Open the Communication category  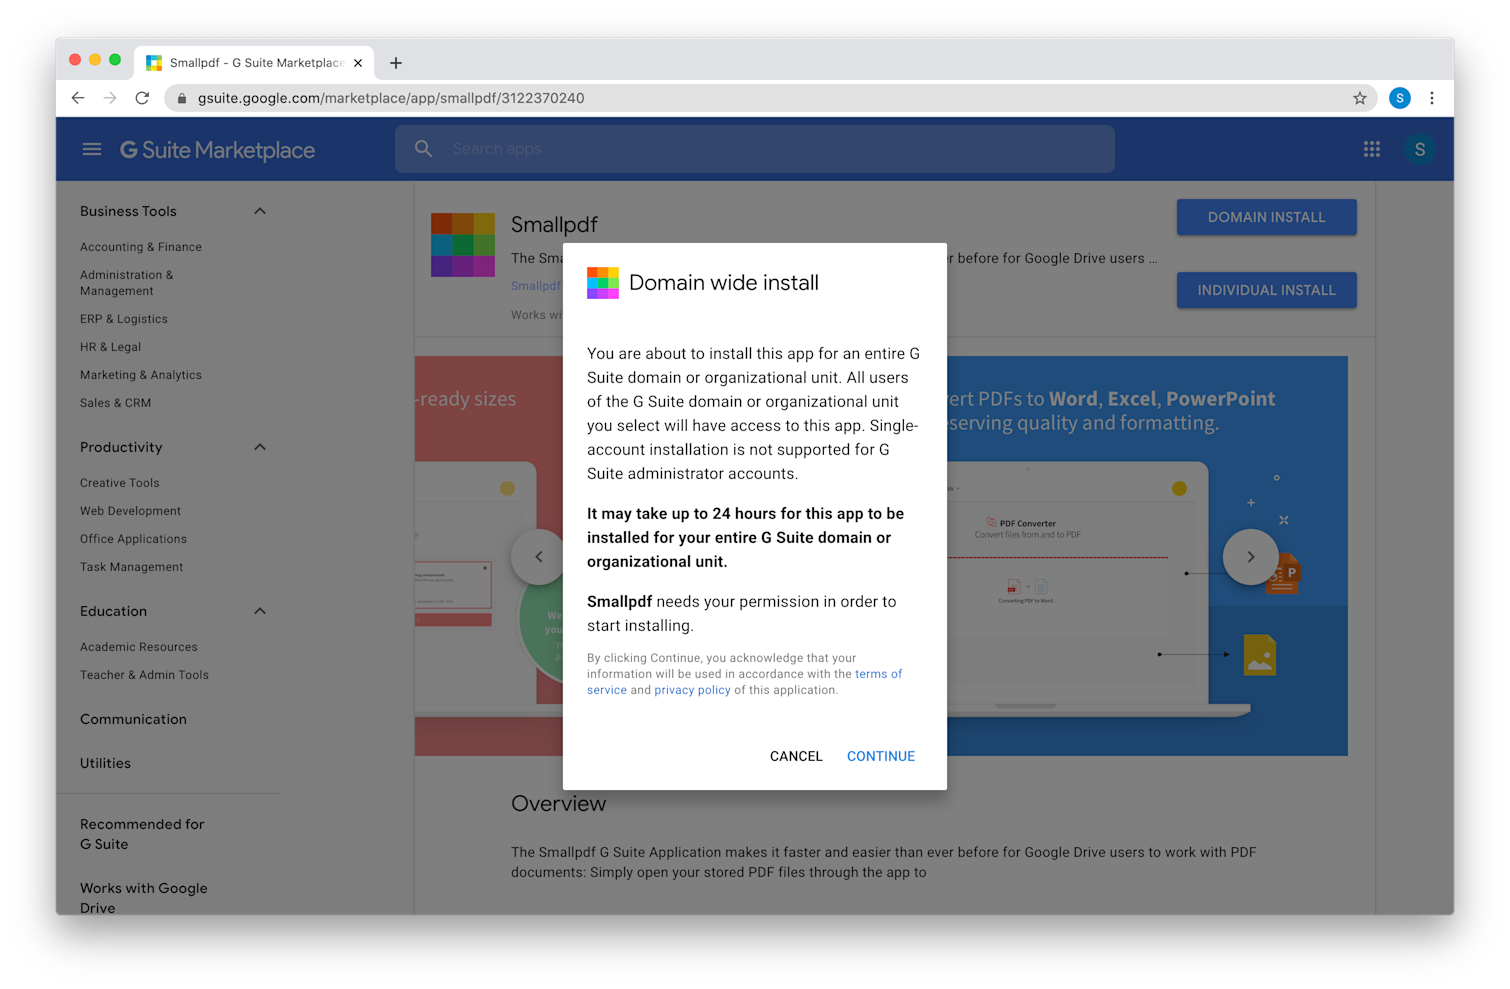tap(134, 719)
